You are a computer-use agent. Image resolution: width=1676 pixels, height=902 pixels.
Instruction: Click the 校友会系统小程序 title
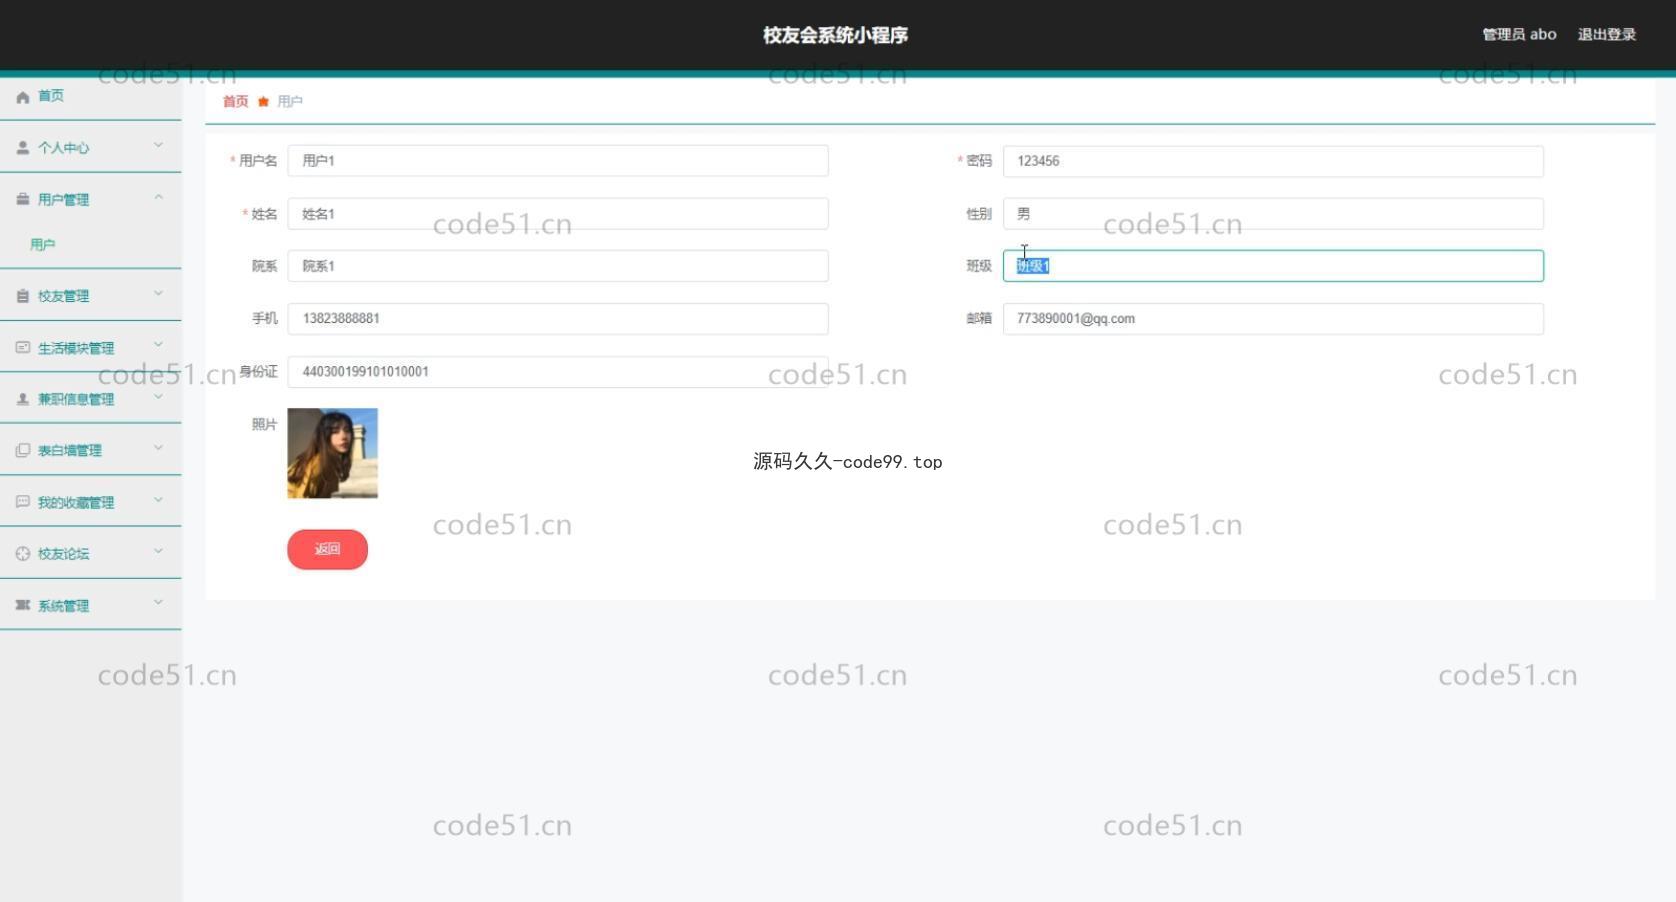[x=835, y=35]
